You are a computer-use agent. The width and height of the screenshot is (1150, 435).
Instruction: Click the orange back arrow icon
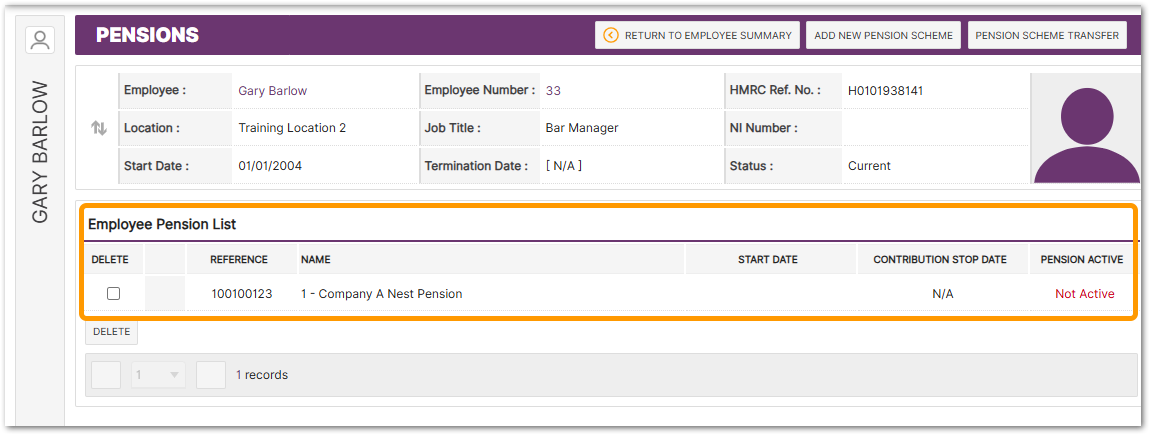tap(611, 35)
